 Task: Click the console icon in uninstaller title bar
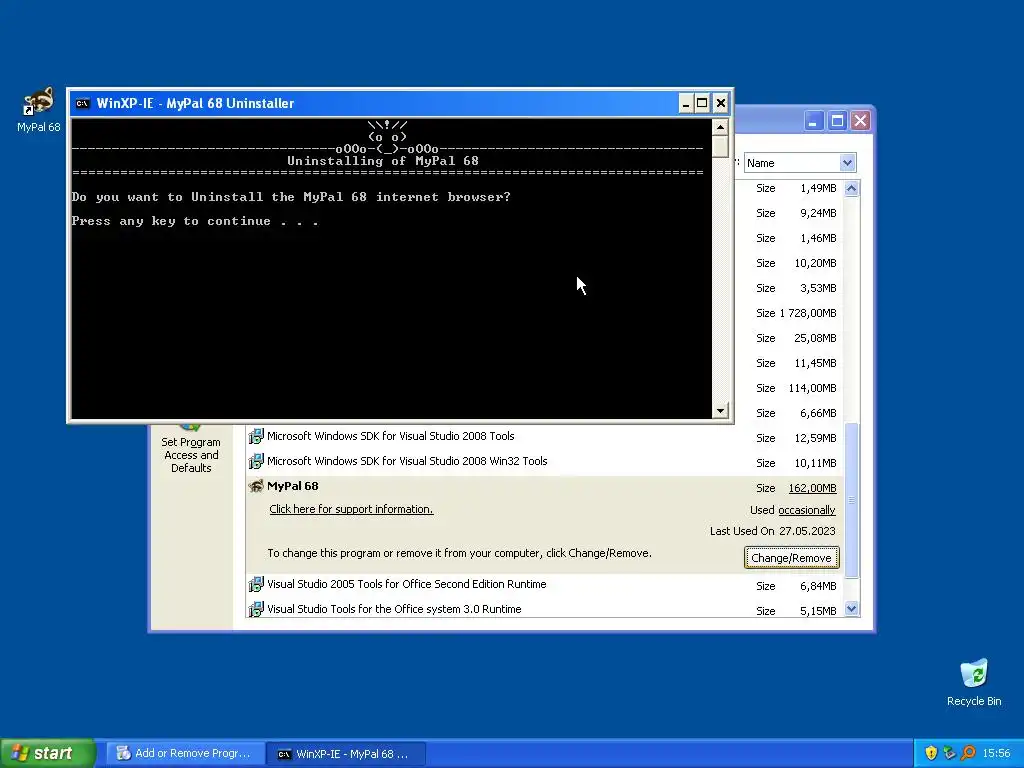coord(82,103)
